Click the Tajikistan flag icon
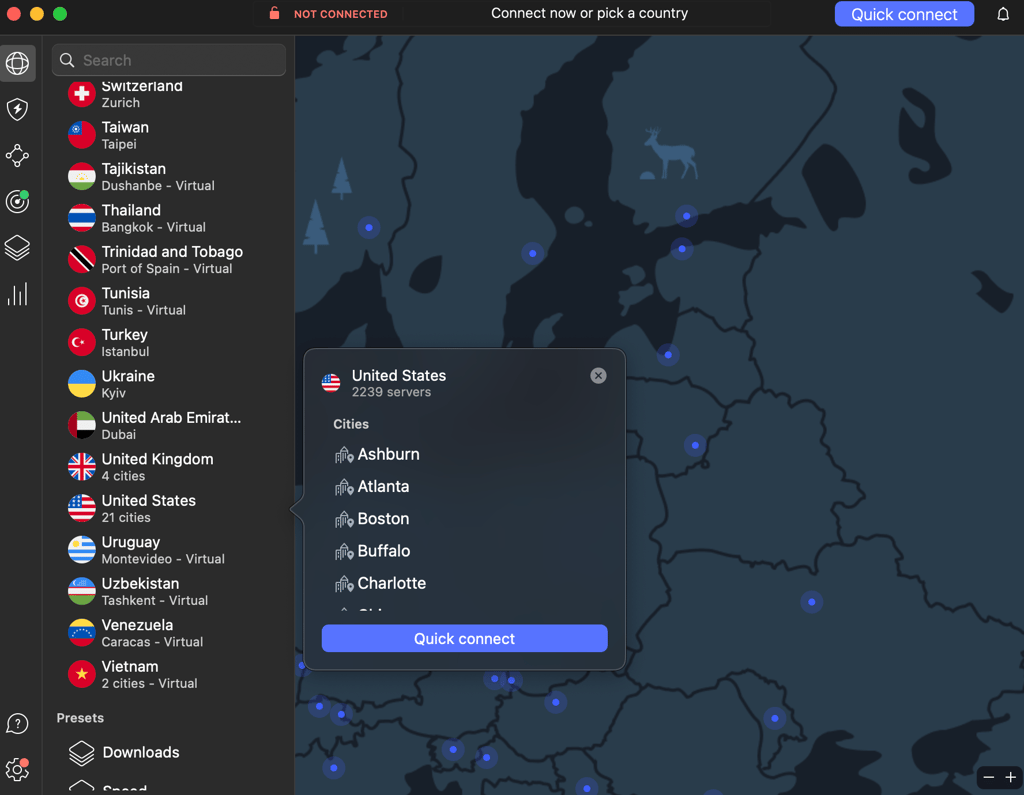The height and width of the screenshot is (795, 1024). 82,176
